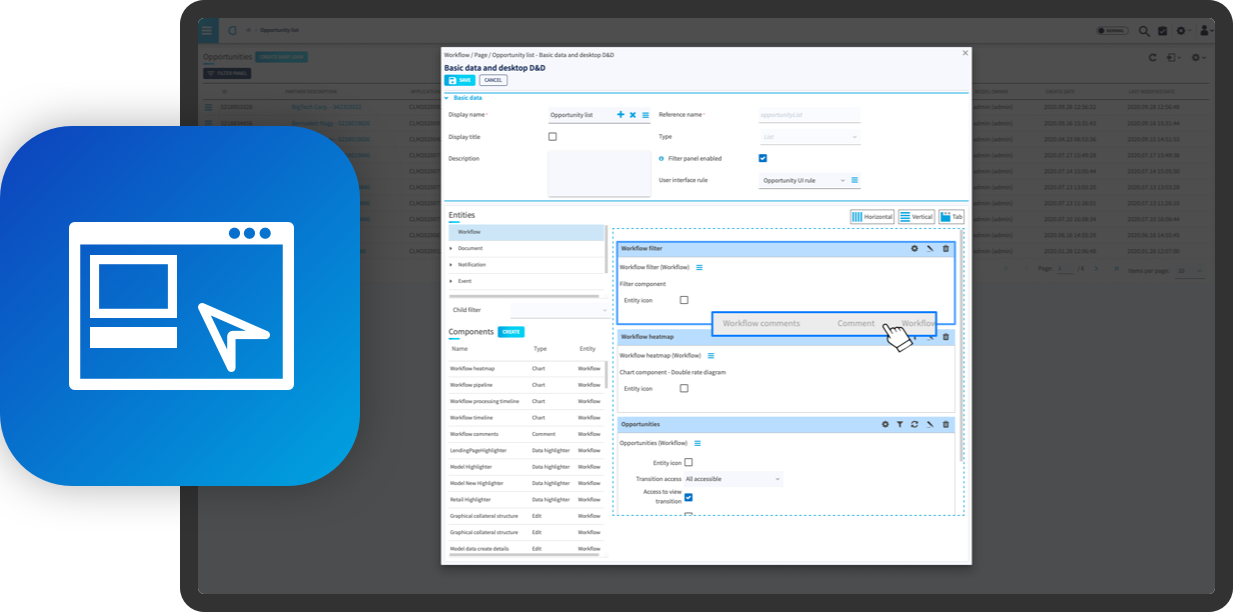This screenshot has height=612, width=1233.
Task: Click into the Description text area
Action: (599, 173)
